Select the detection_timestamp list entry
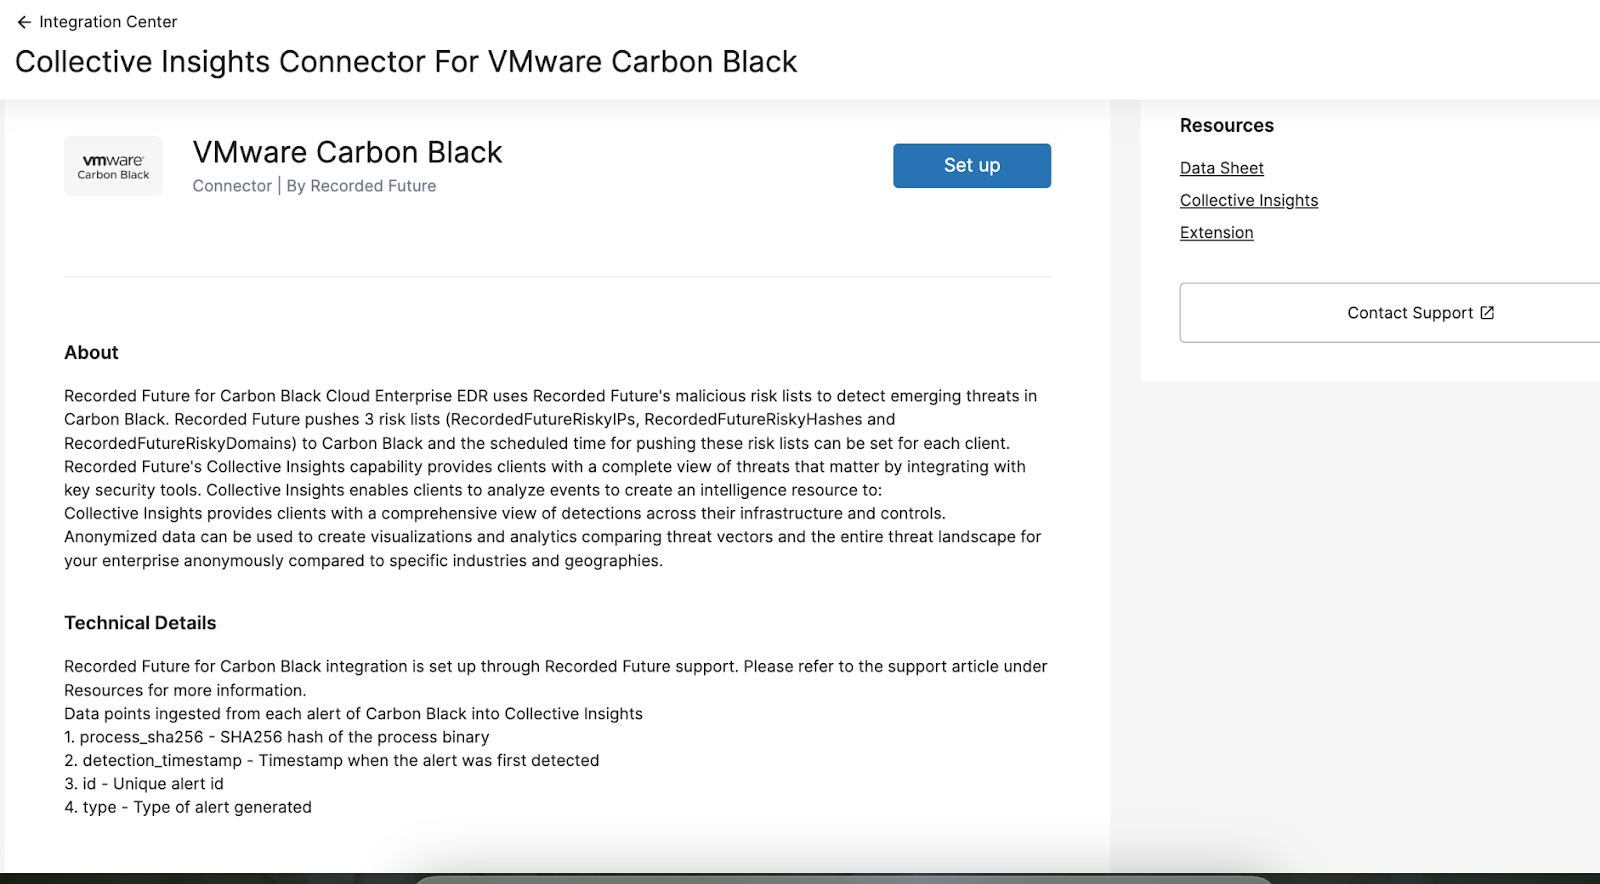1600x884 pixels. [332, 761]
